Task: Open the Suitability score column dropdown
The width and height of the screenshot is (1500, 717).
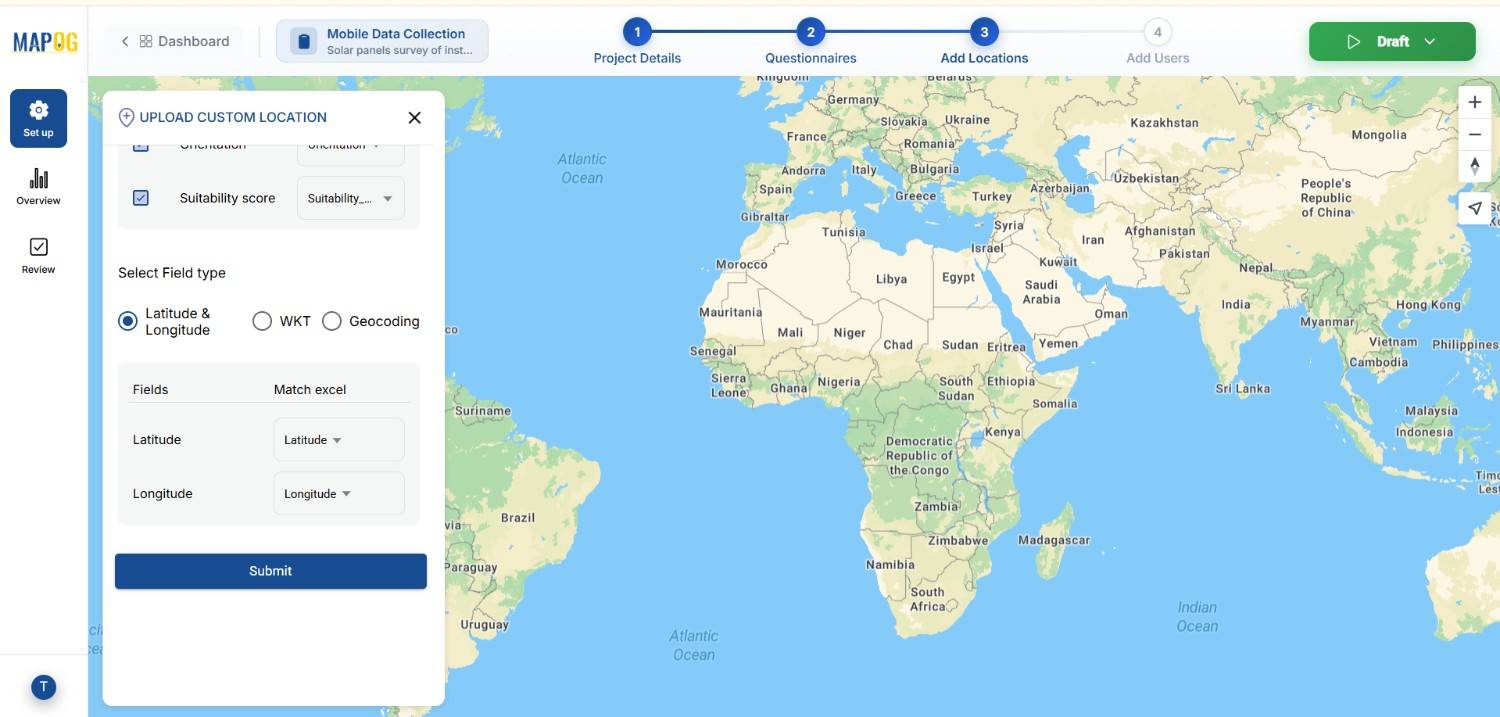Action: (x=350, y=198)
